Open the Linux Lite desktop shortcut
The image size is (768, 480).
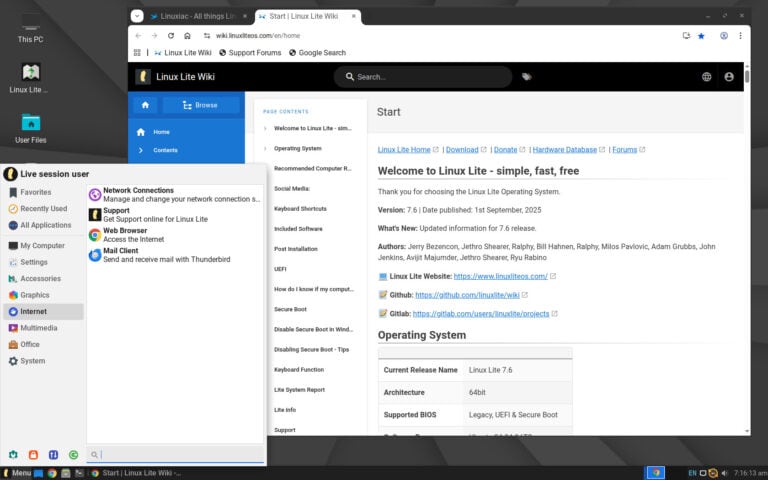tap(31, 73)
